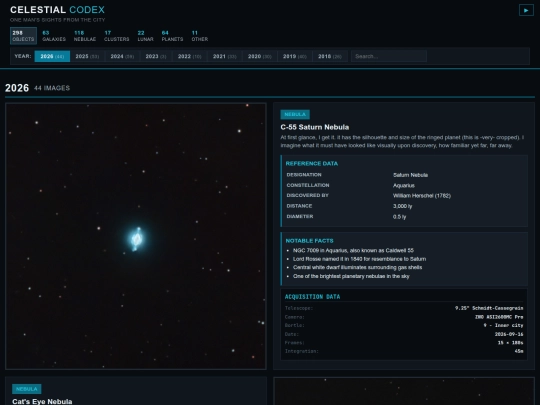Click the Central white dwarf fact

click(x=357, y=268)
